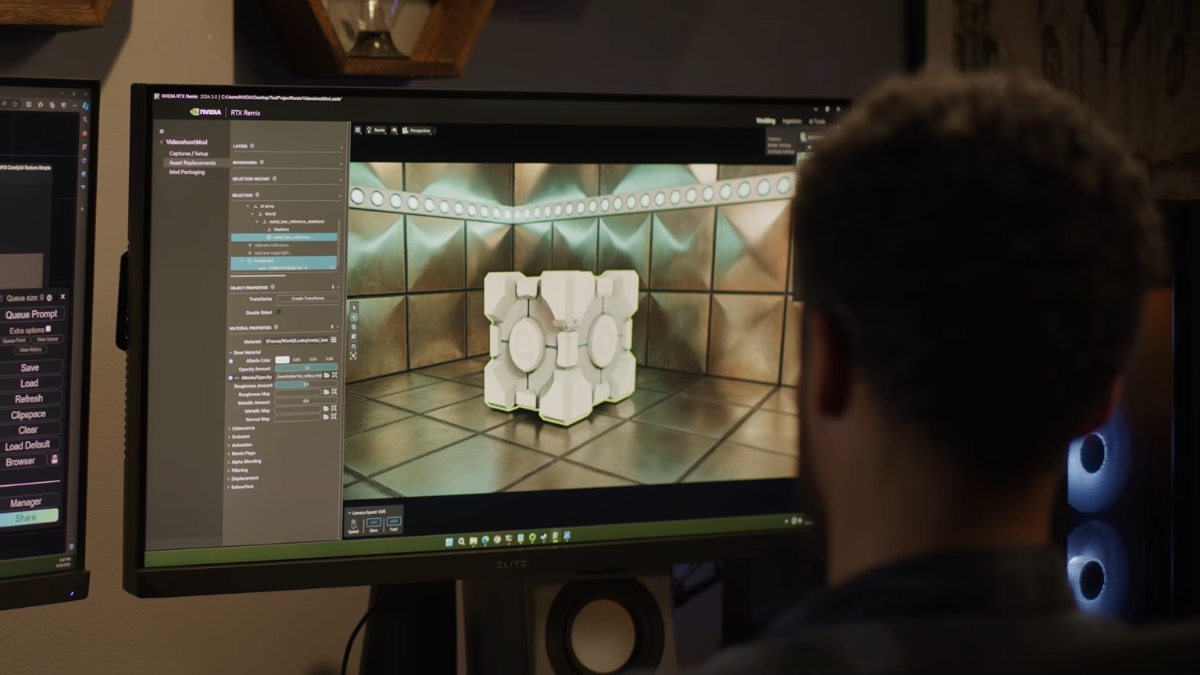Click Queue Prompt in ComfyUI panel
The height and width of the screenshot is (675, 1200).
tap(31, 314)
